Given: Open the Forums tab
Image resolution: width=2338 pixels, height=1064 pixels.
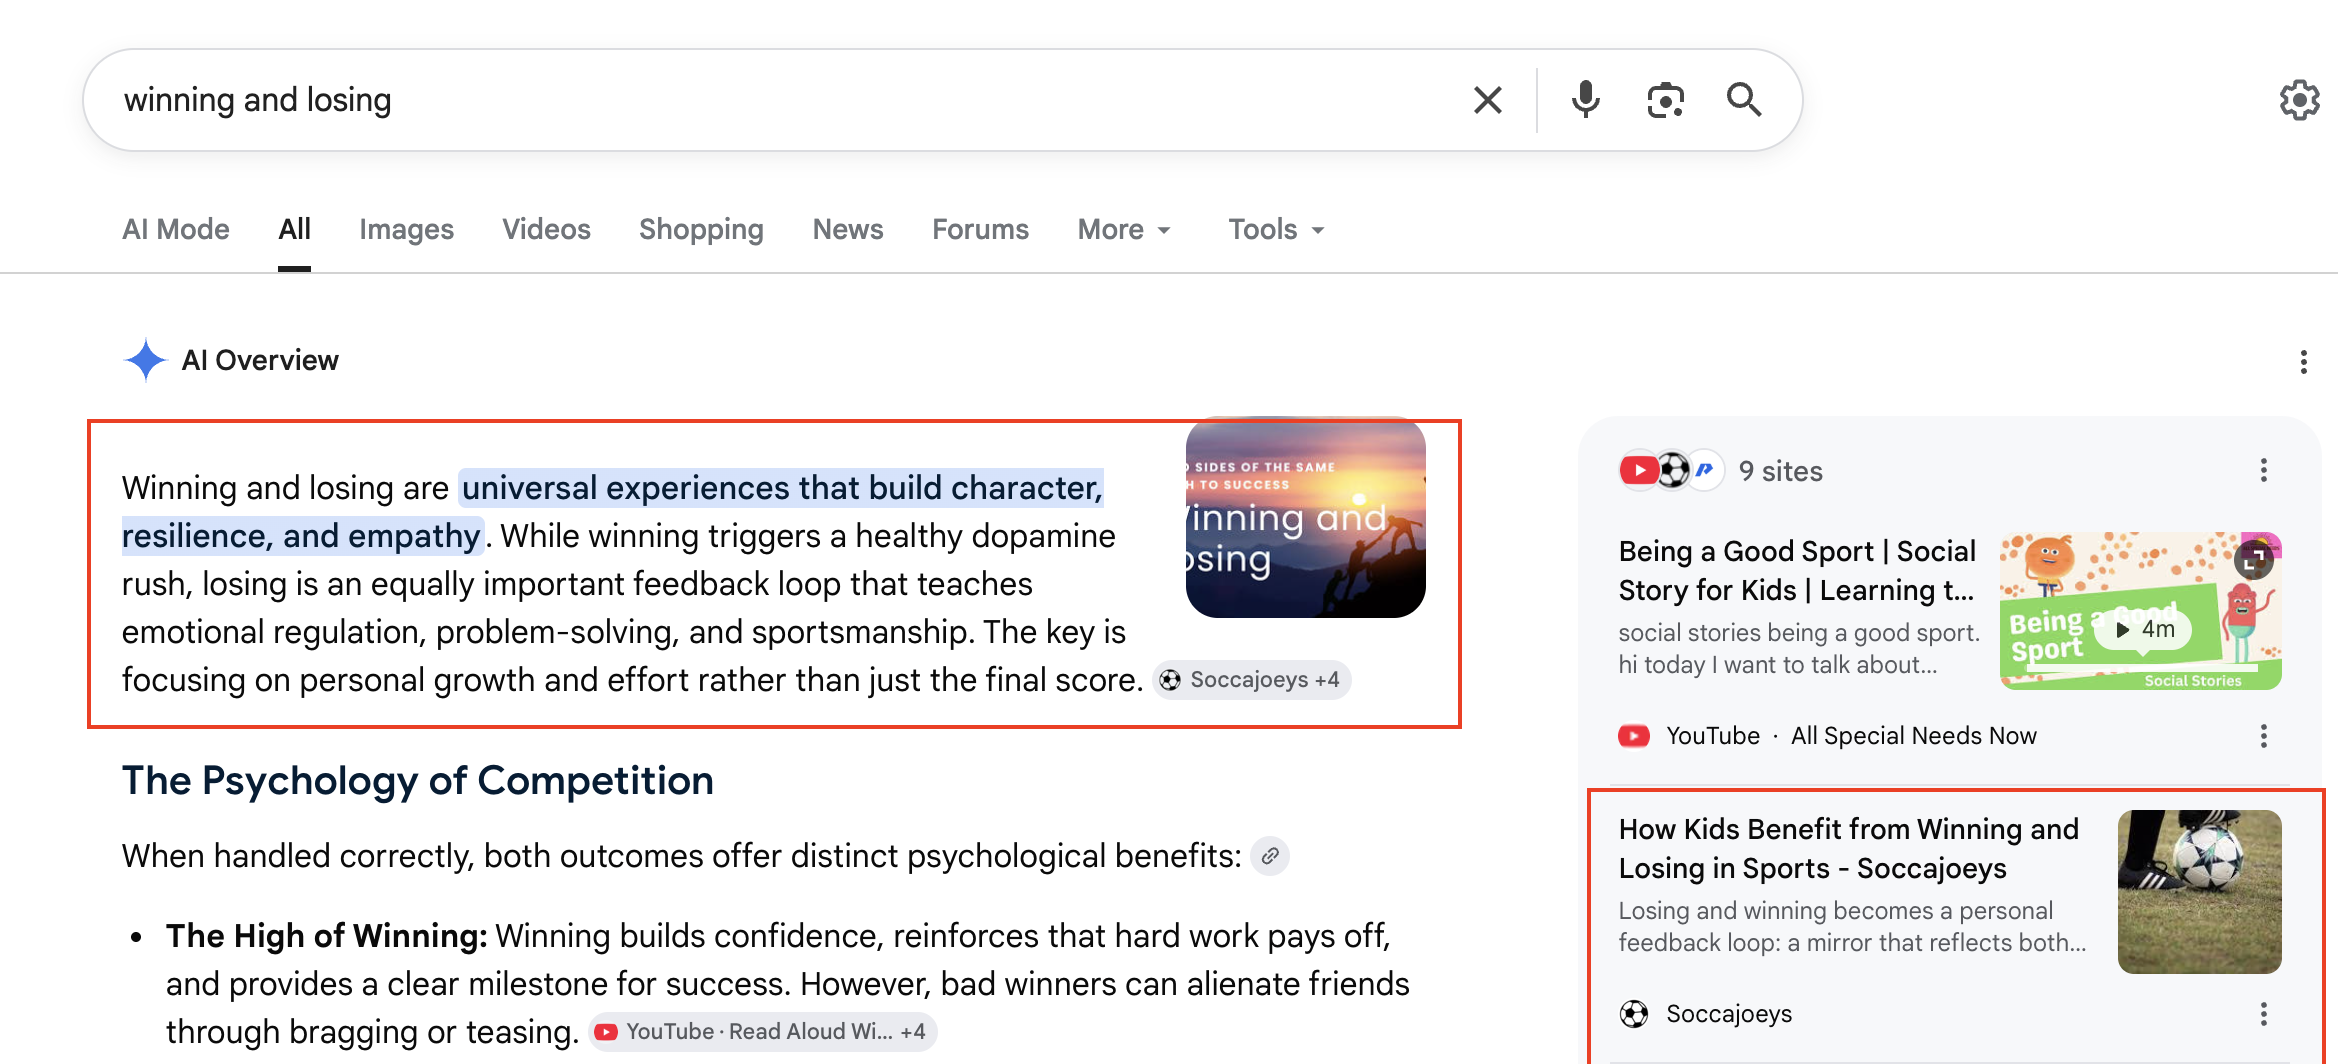Looking at the screenshot, I should [980, 229].
